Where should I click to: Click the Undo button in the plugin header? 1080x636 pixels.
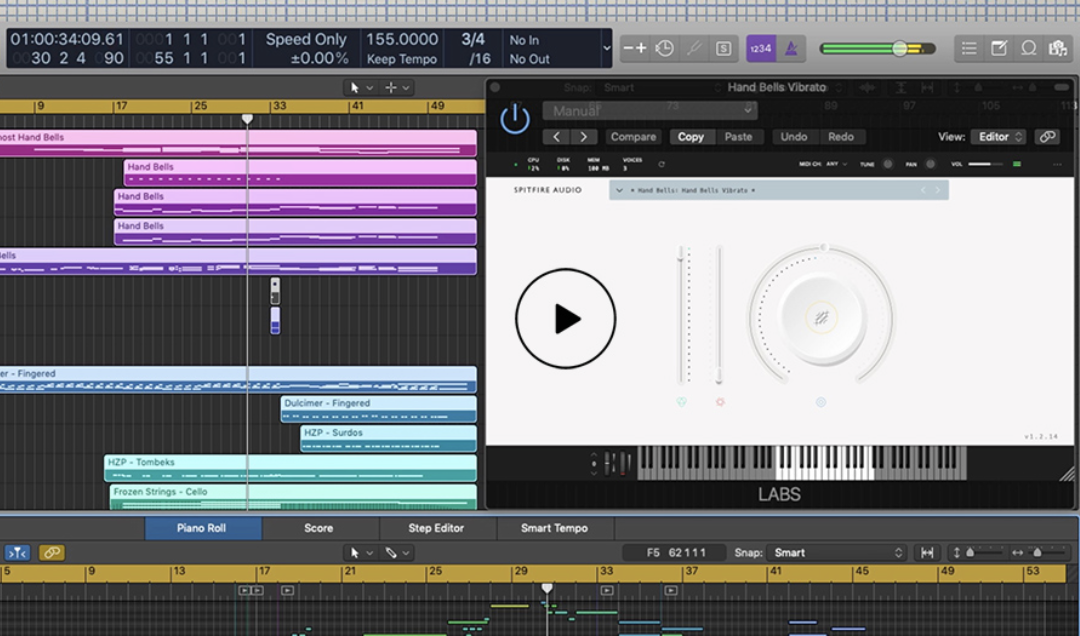pyautogui.click(x=793, y=136)
